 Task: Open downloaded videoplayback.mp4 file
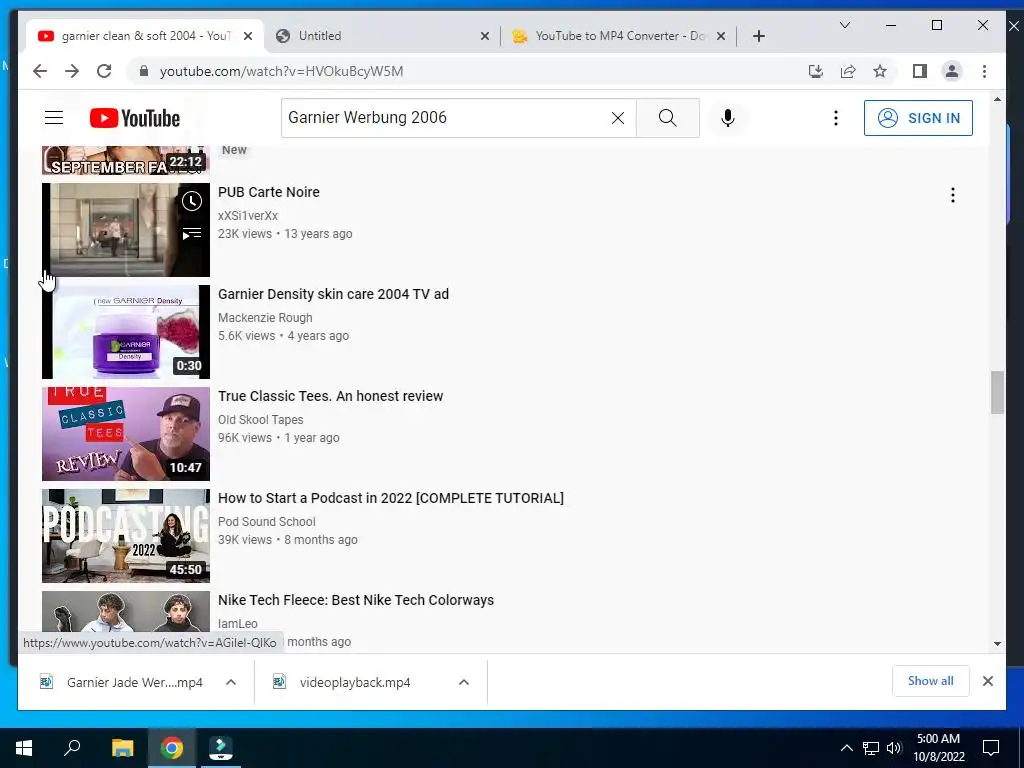[x=355, y=682]
